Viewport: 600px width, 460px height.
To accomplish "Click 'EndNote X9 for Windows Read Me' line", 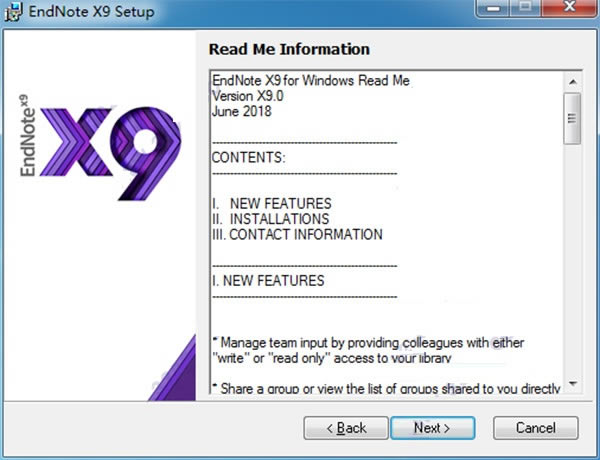I will 311,81.
